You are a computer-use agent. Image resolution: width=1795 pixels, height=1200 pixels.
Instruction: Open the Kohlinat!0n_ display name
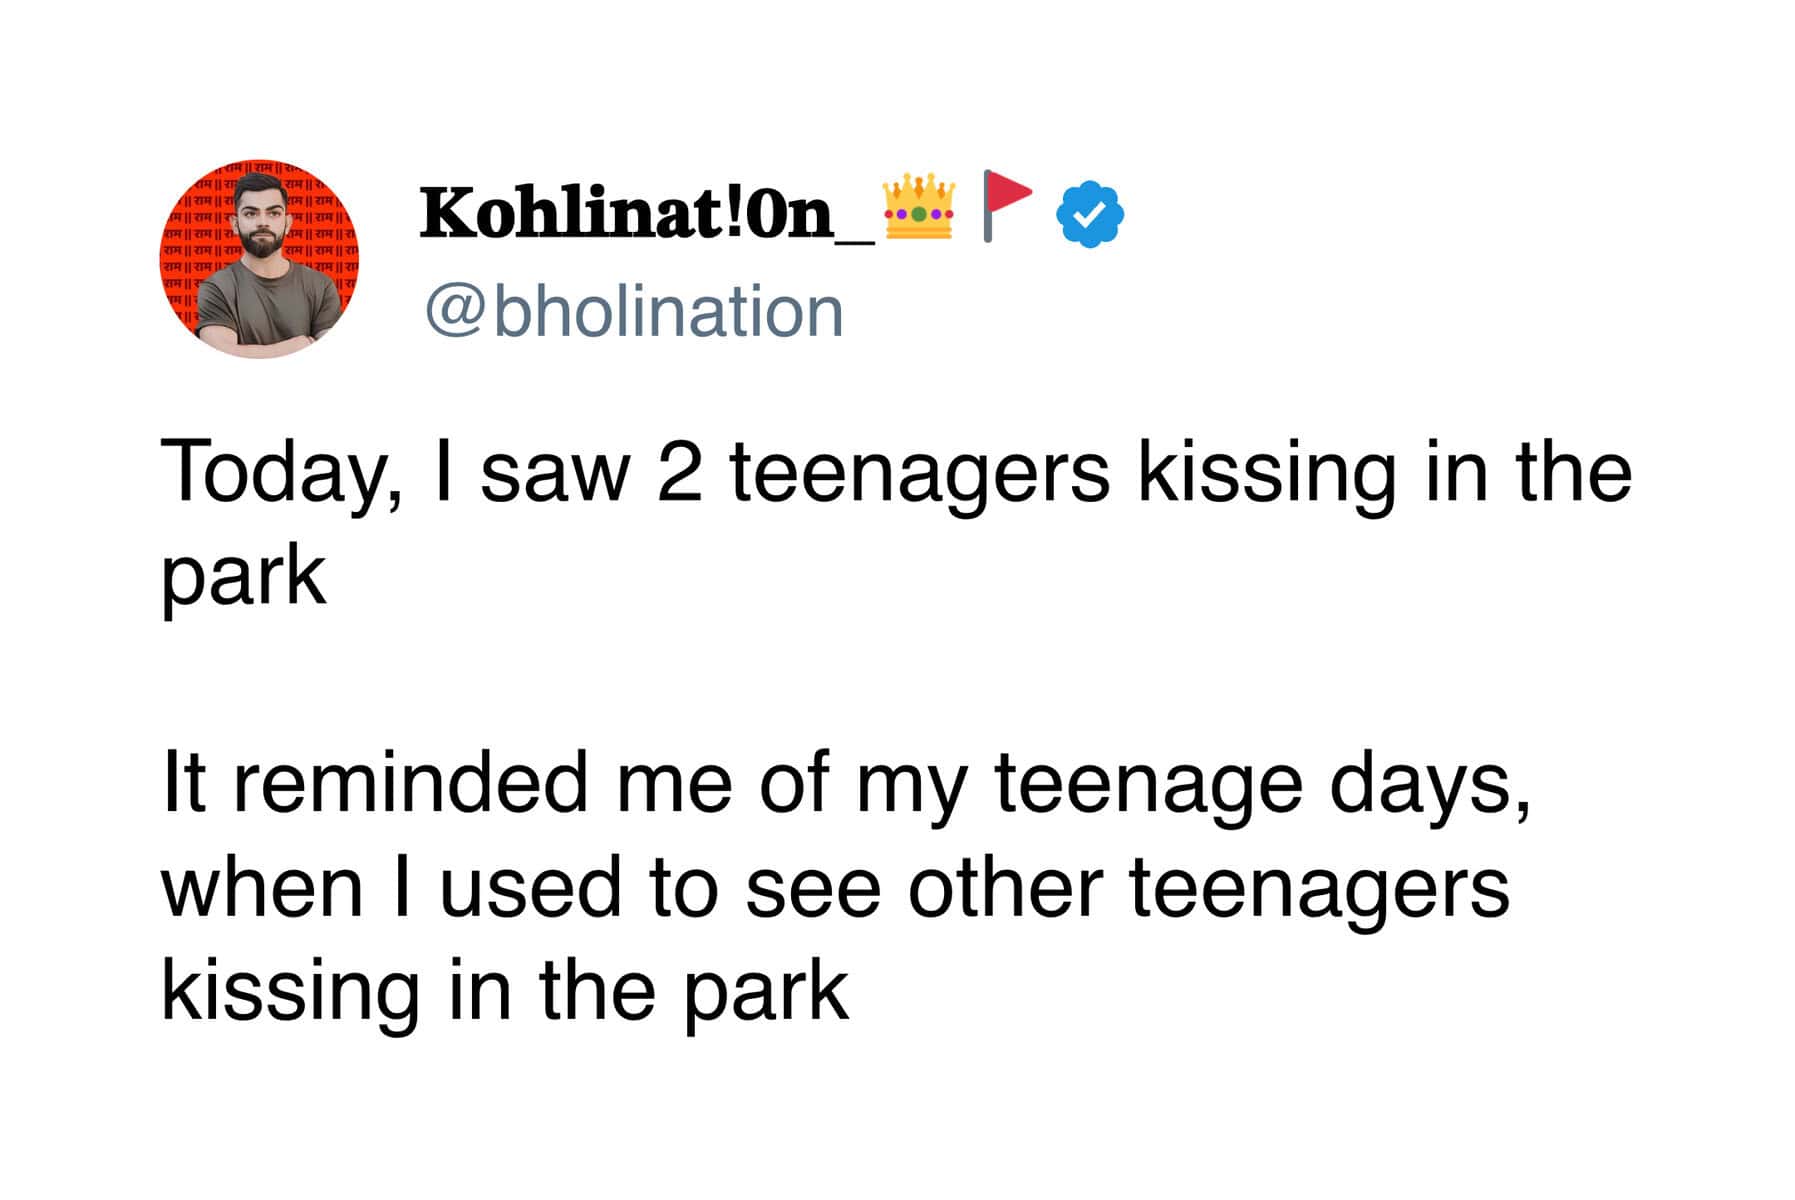click(645, 213)
